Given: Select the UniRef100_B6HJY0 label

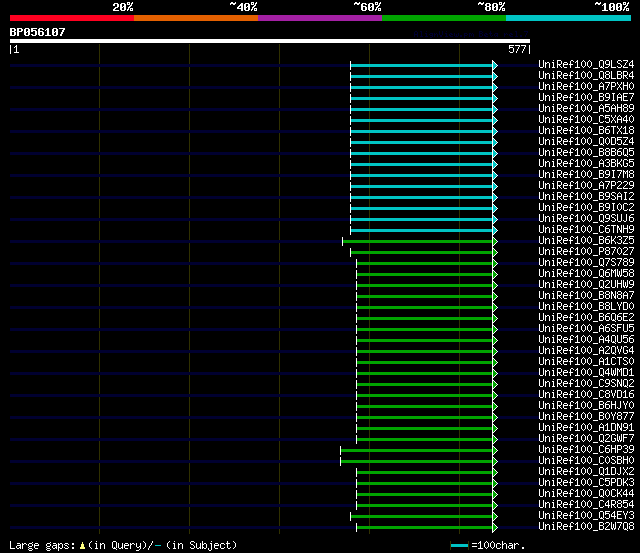Looking at the screenshot, I should (x=586, y=406).
